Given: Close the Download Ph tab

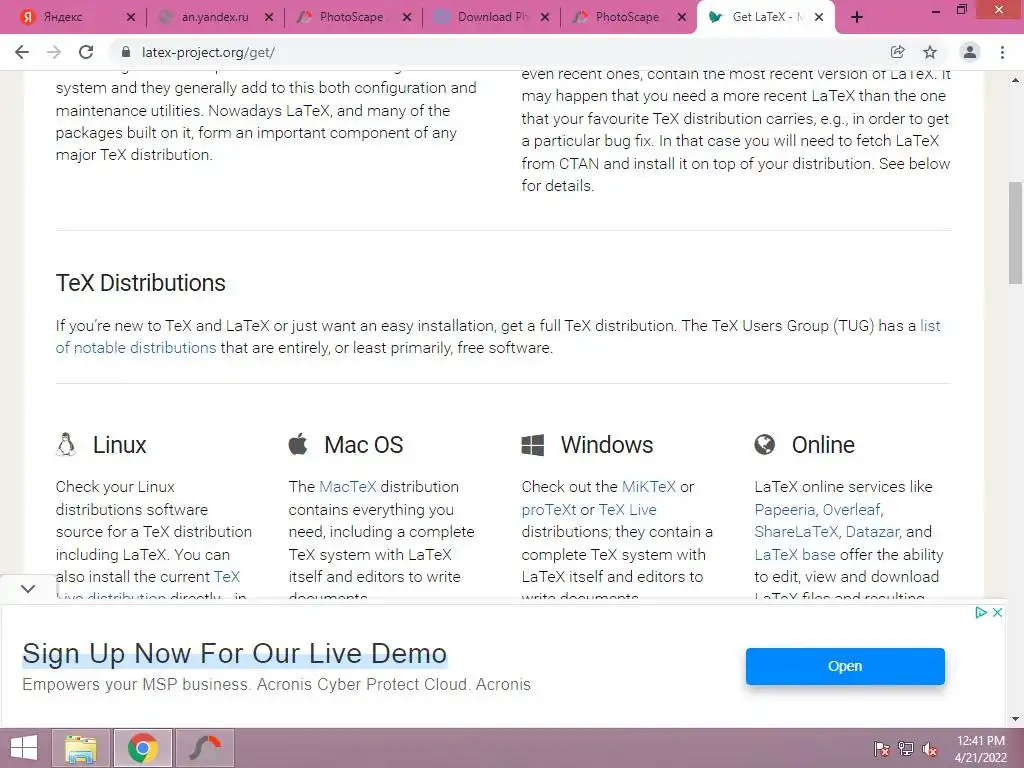Looking at the screenshot, I should (545, 18).
